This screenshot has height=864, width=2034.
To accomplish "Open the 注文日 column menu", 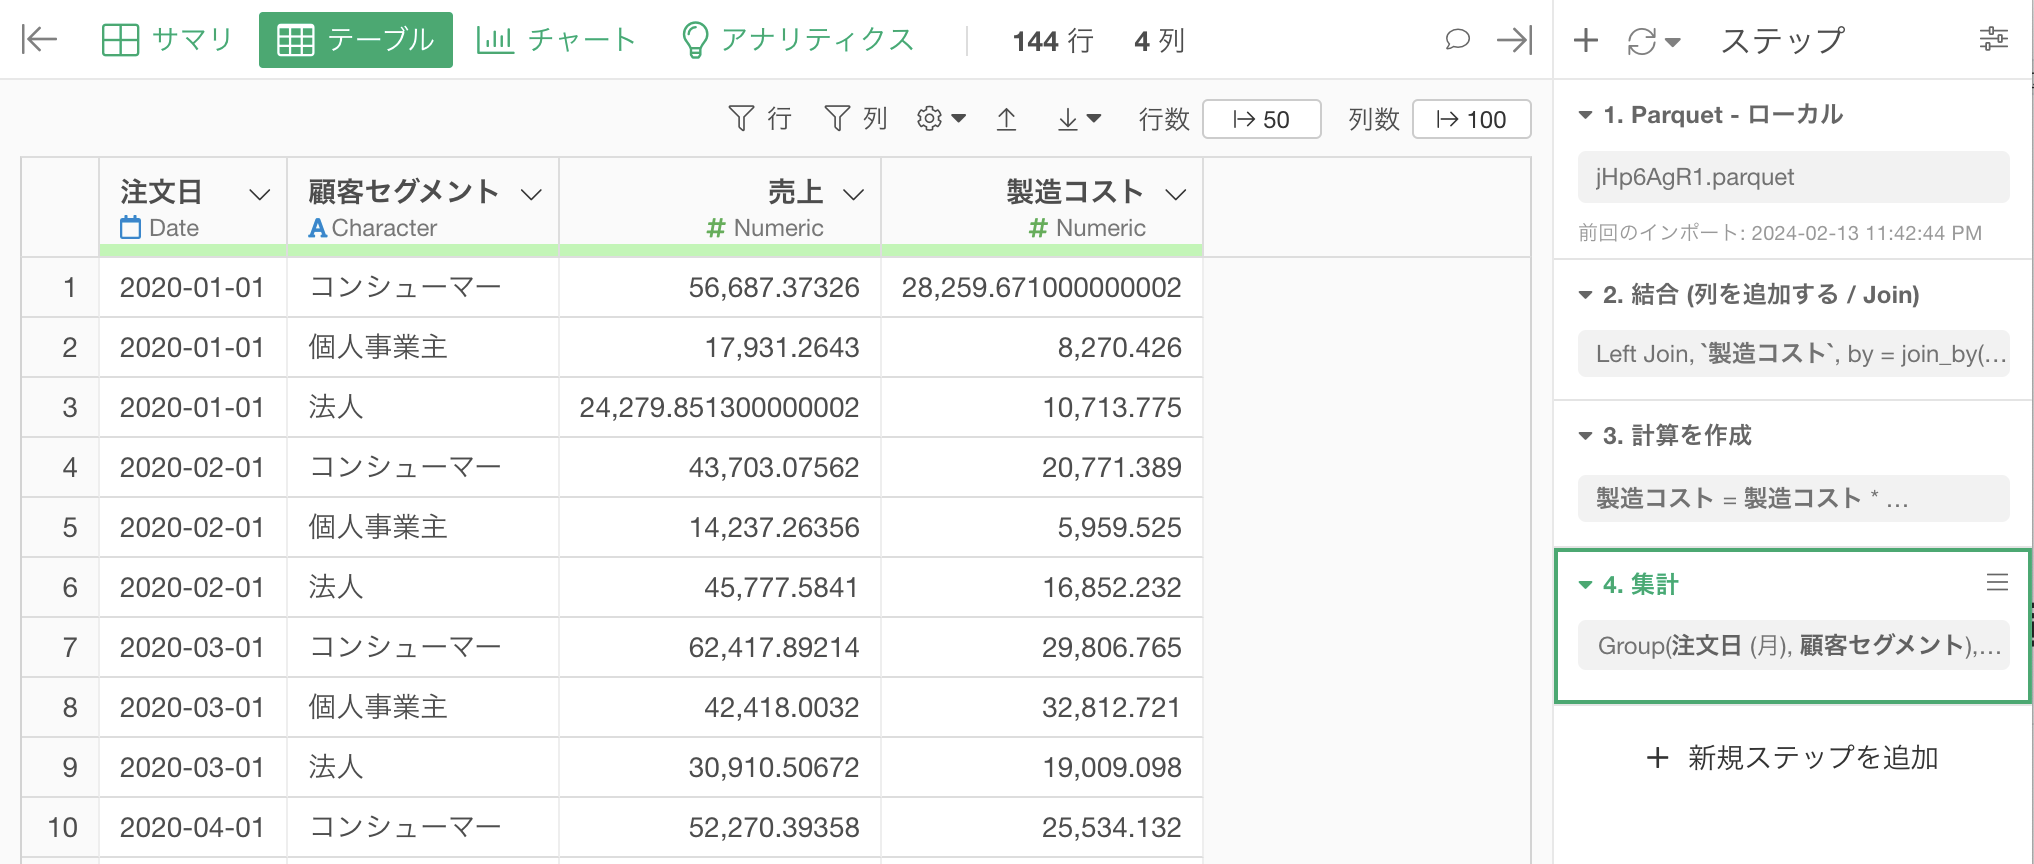I will [x=260, y=194].
